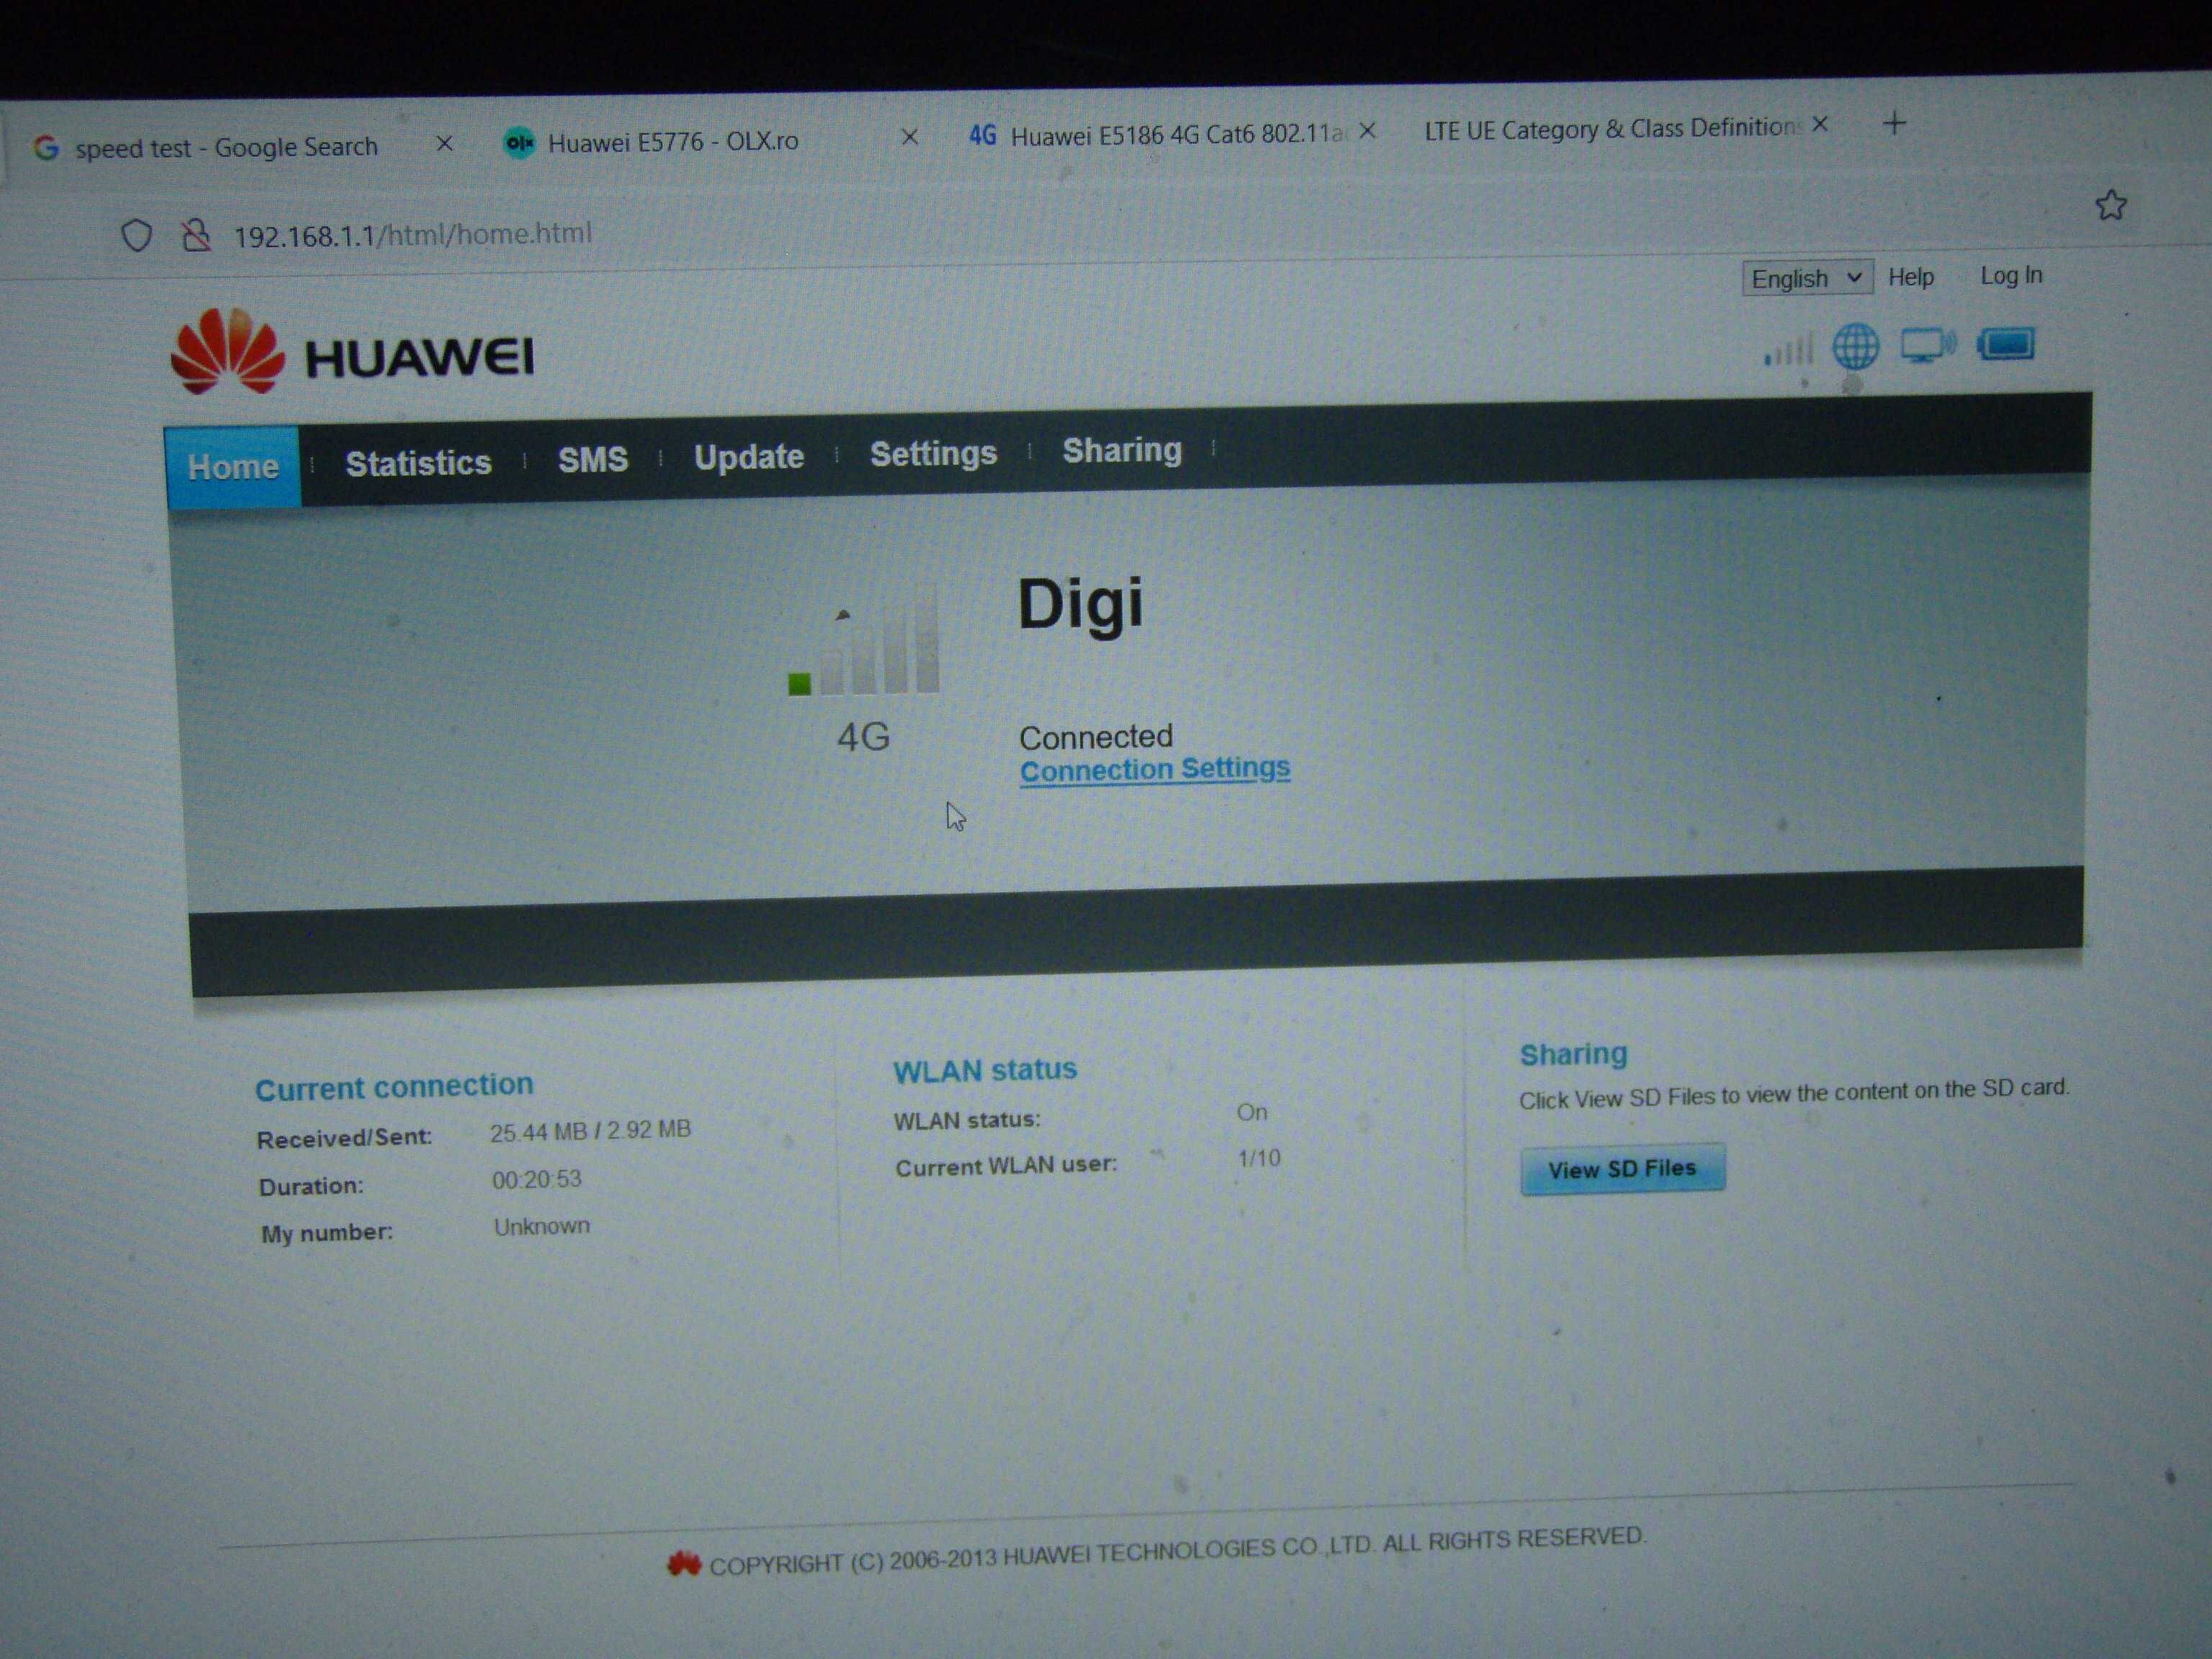Click the address bar URL 192.168.1.1
Image resolution: width=2212 pixels, height=1659 pixels.
click(412, 235)
